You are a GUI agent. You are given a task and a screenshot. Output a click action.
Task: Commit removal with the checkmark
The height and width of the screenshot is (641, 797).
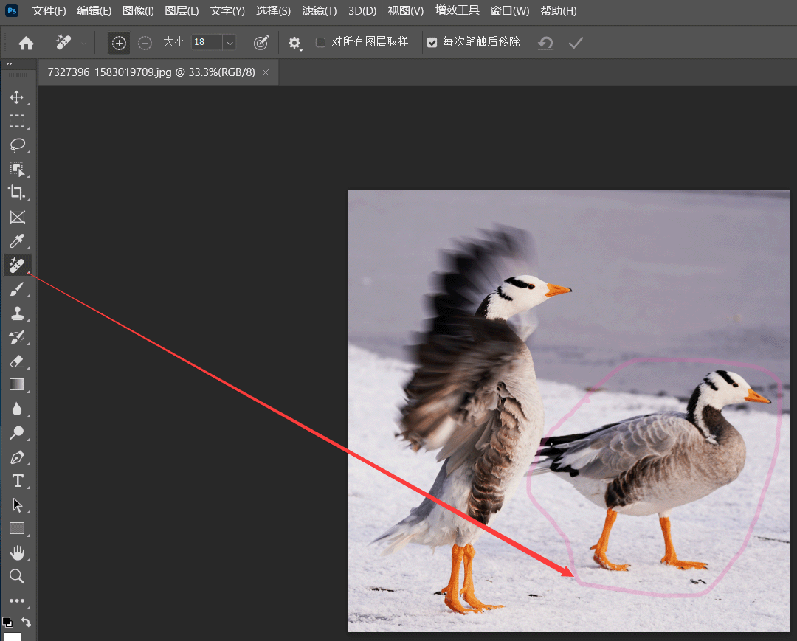pos(575,43)
